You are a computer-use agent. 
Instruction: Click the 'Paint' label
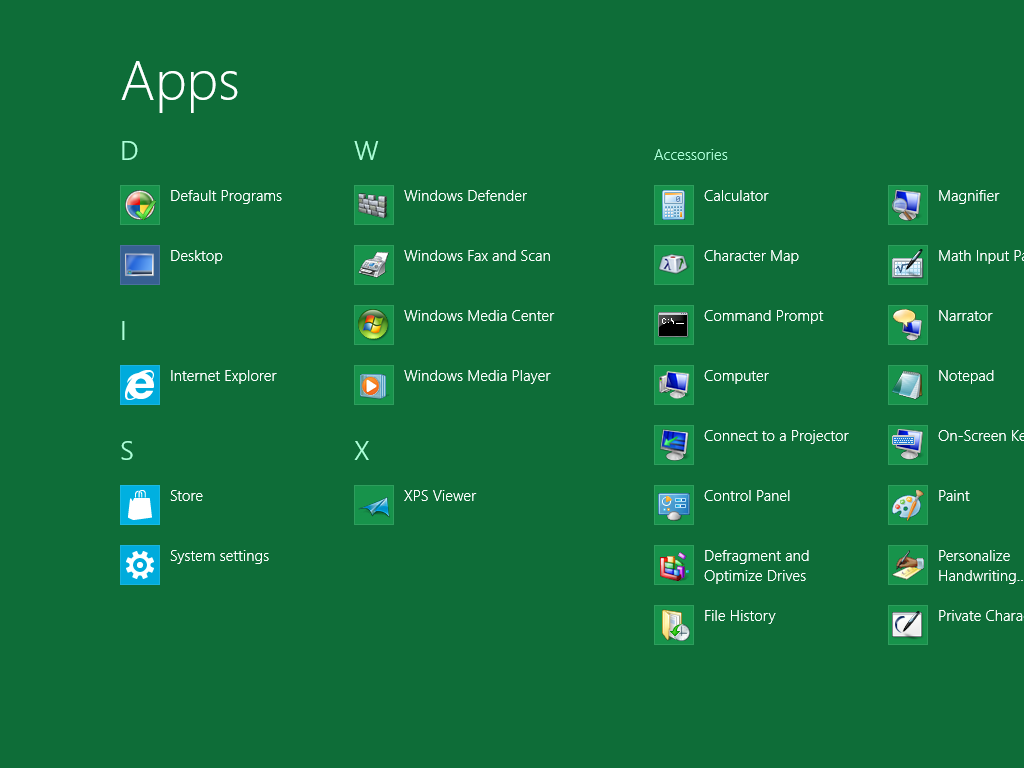tap(953, 496)
